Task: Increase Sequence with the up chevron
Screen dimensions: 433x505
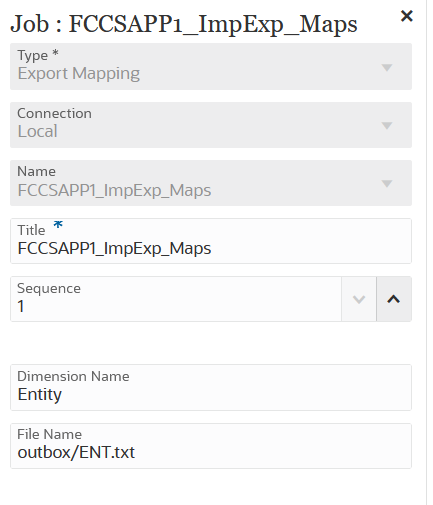Action: click(394, 299)
